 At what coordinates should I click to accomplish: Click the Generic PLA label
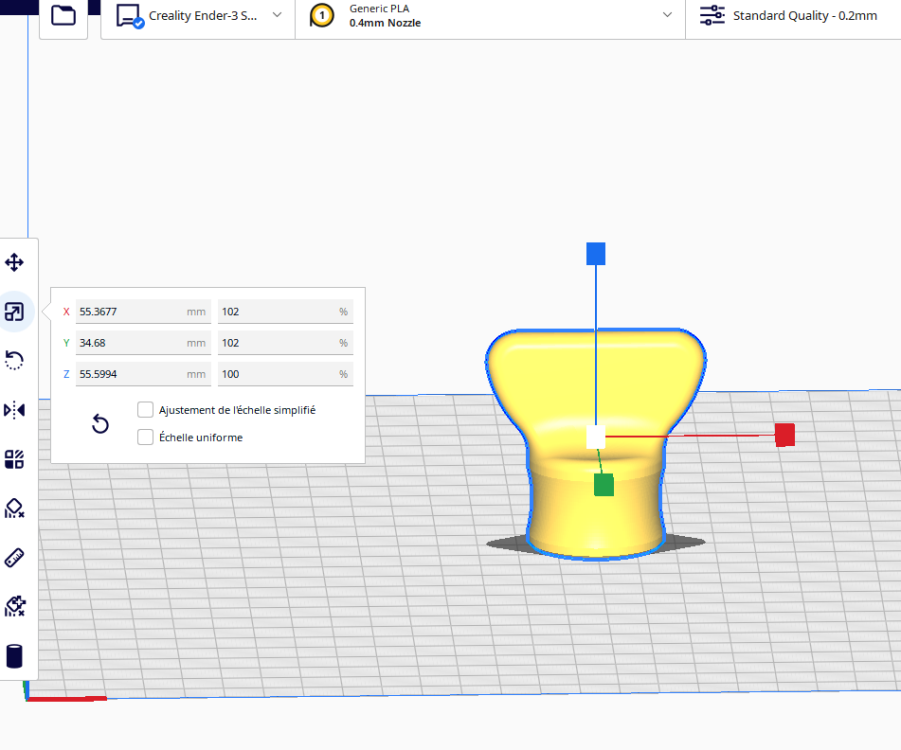[379, 9]
